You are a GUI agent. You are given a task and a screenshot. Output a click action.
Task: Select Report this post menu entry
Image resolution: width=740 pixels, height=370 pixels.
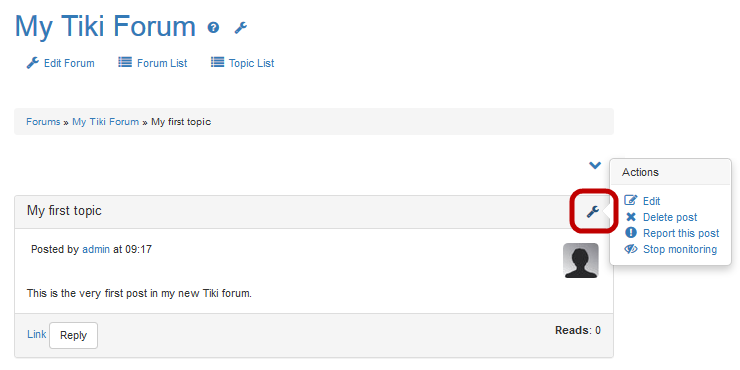tap(681, 233)
